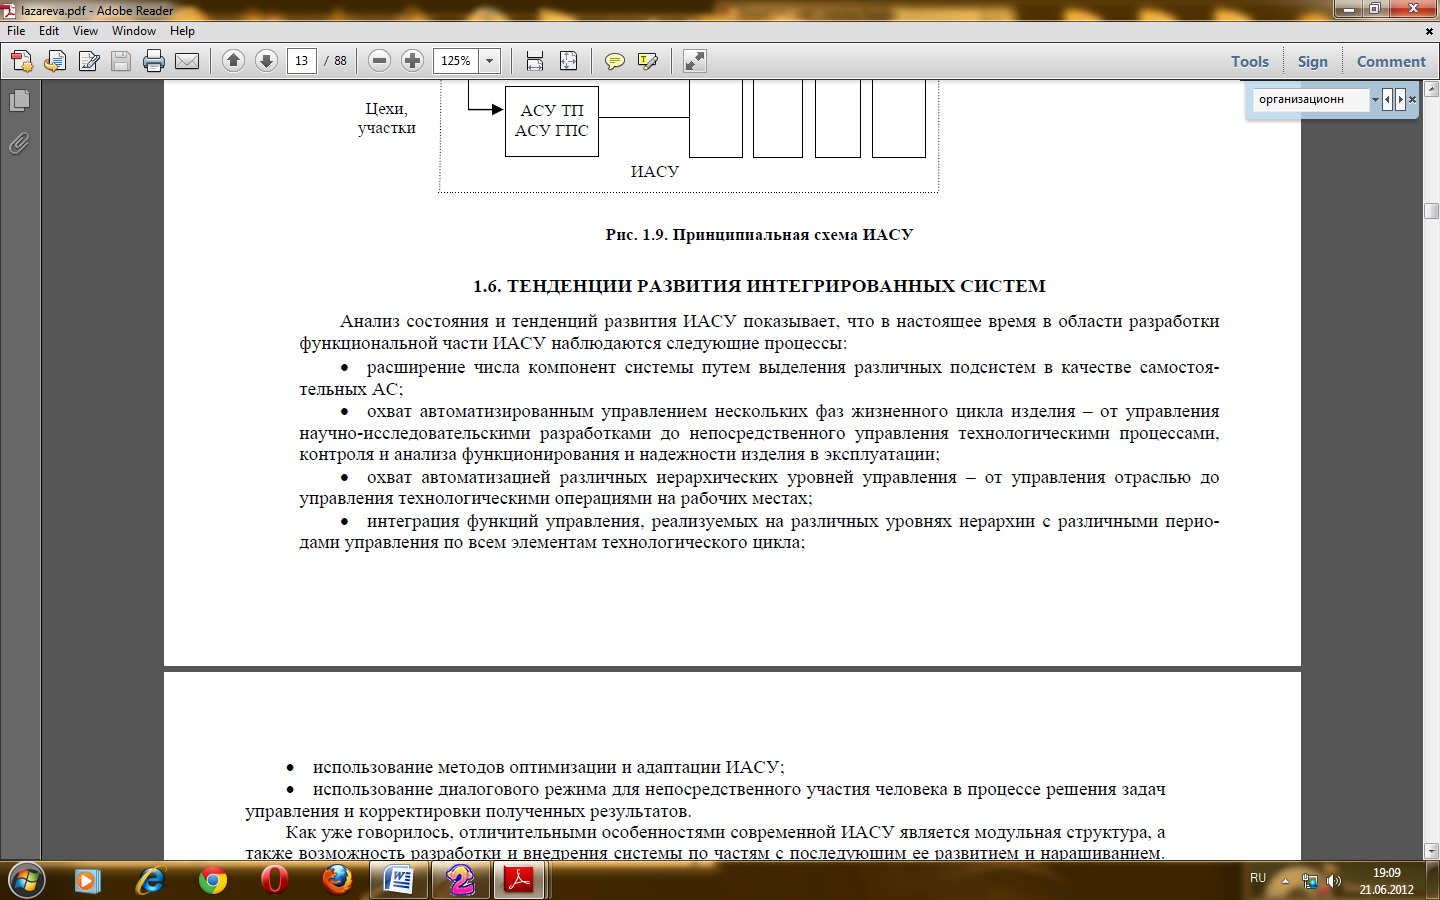
Task: Print the document with the printer icon
Action: 154,61
